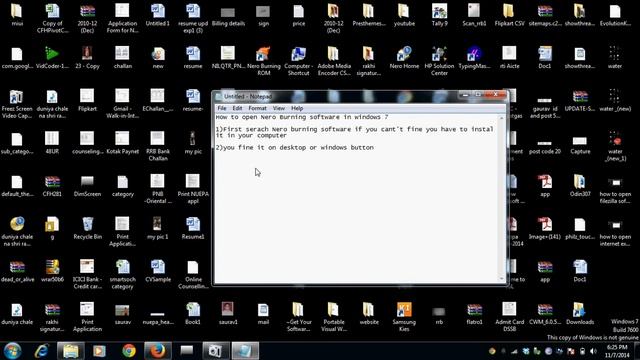Select Resume1 Word document icon
Viewport: 640px width, 360px height.
193,228
